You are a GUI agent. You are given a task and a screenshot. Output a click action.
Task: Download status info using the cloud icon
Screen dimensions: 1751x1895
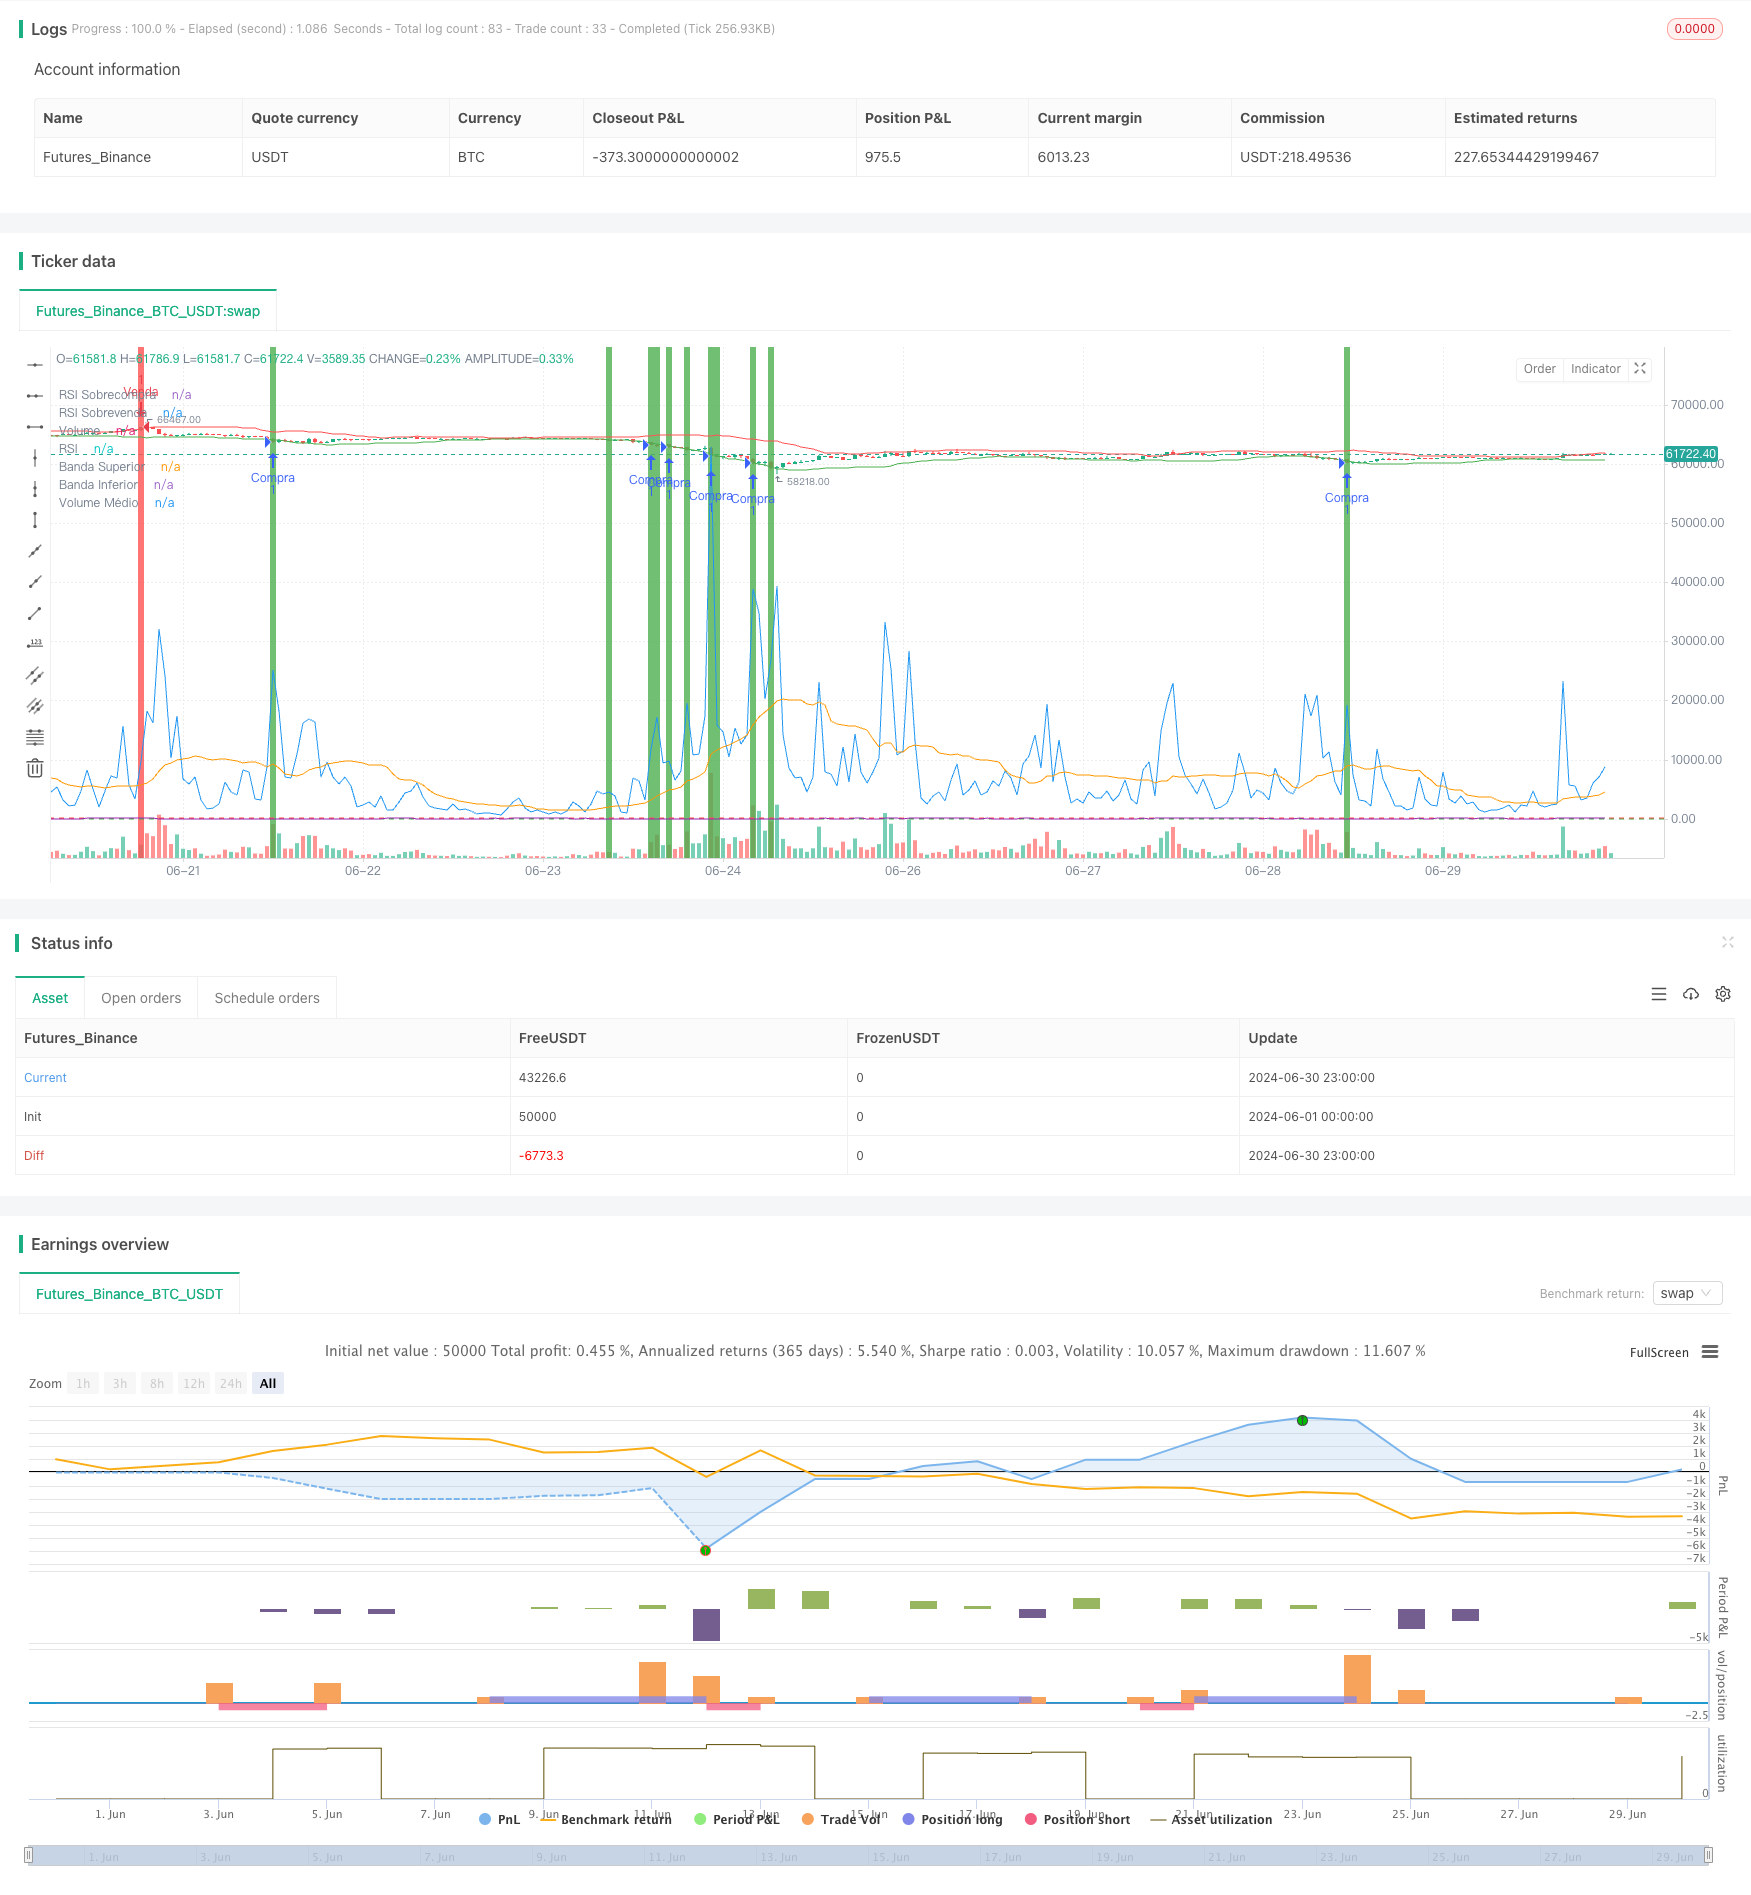tap(1691, 994)
